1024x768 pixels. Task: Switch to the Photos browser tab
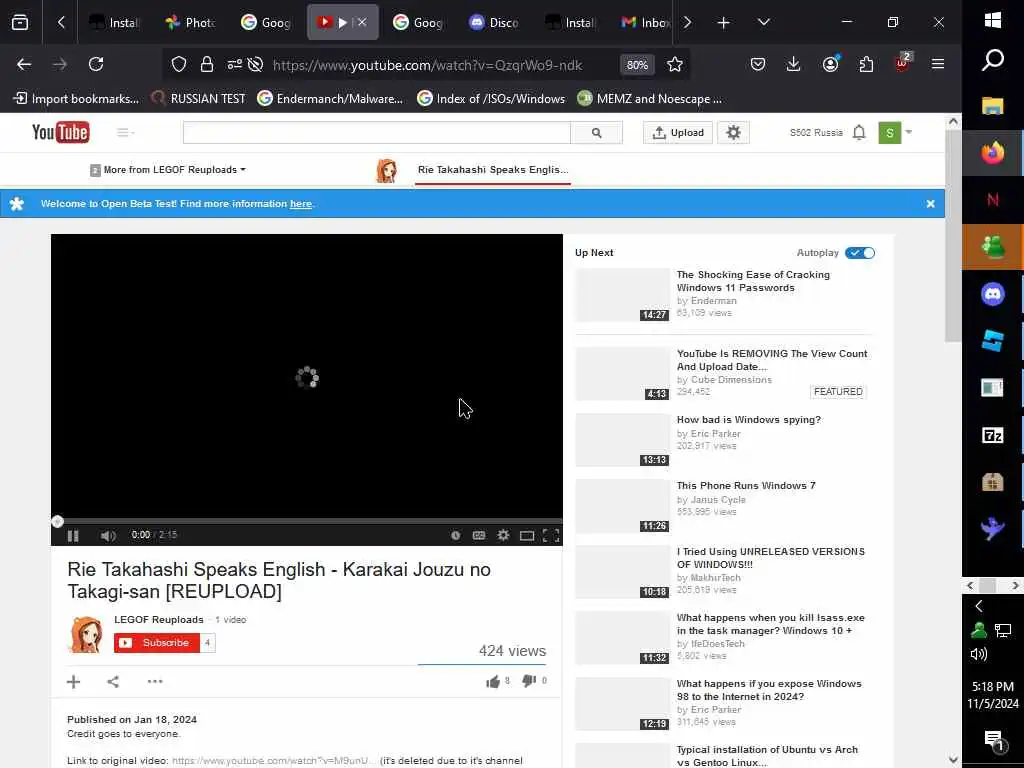tap(190, 22)
